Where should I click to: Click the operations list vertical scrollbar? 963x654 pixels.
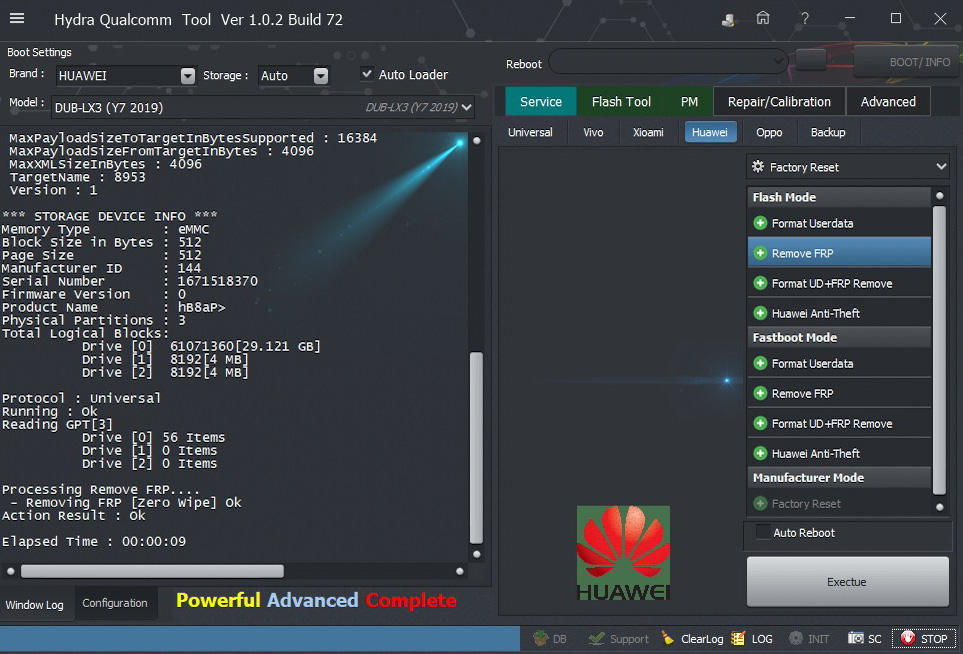click(x=939, y=350)
